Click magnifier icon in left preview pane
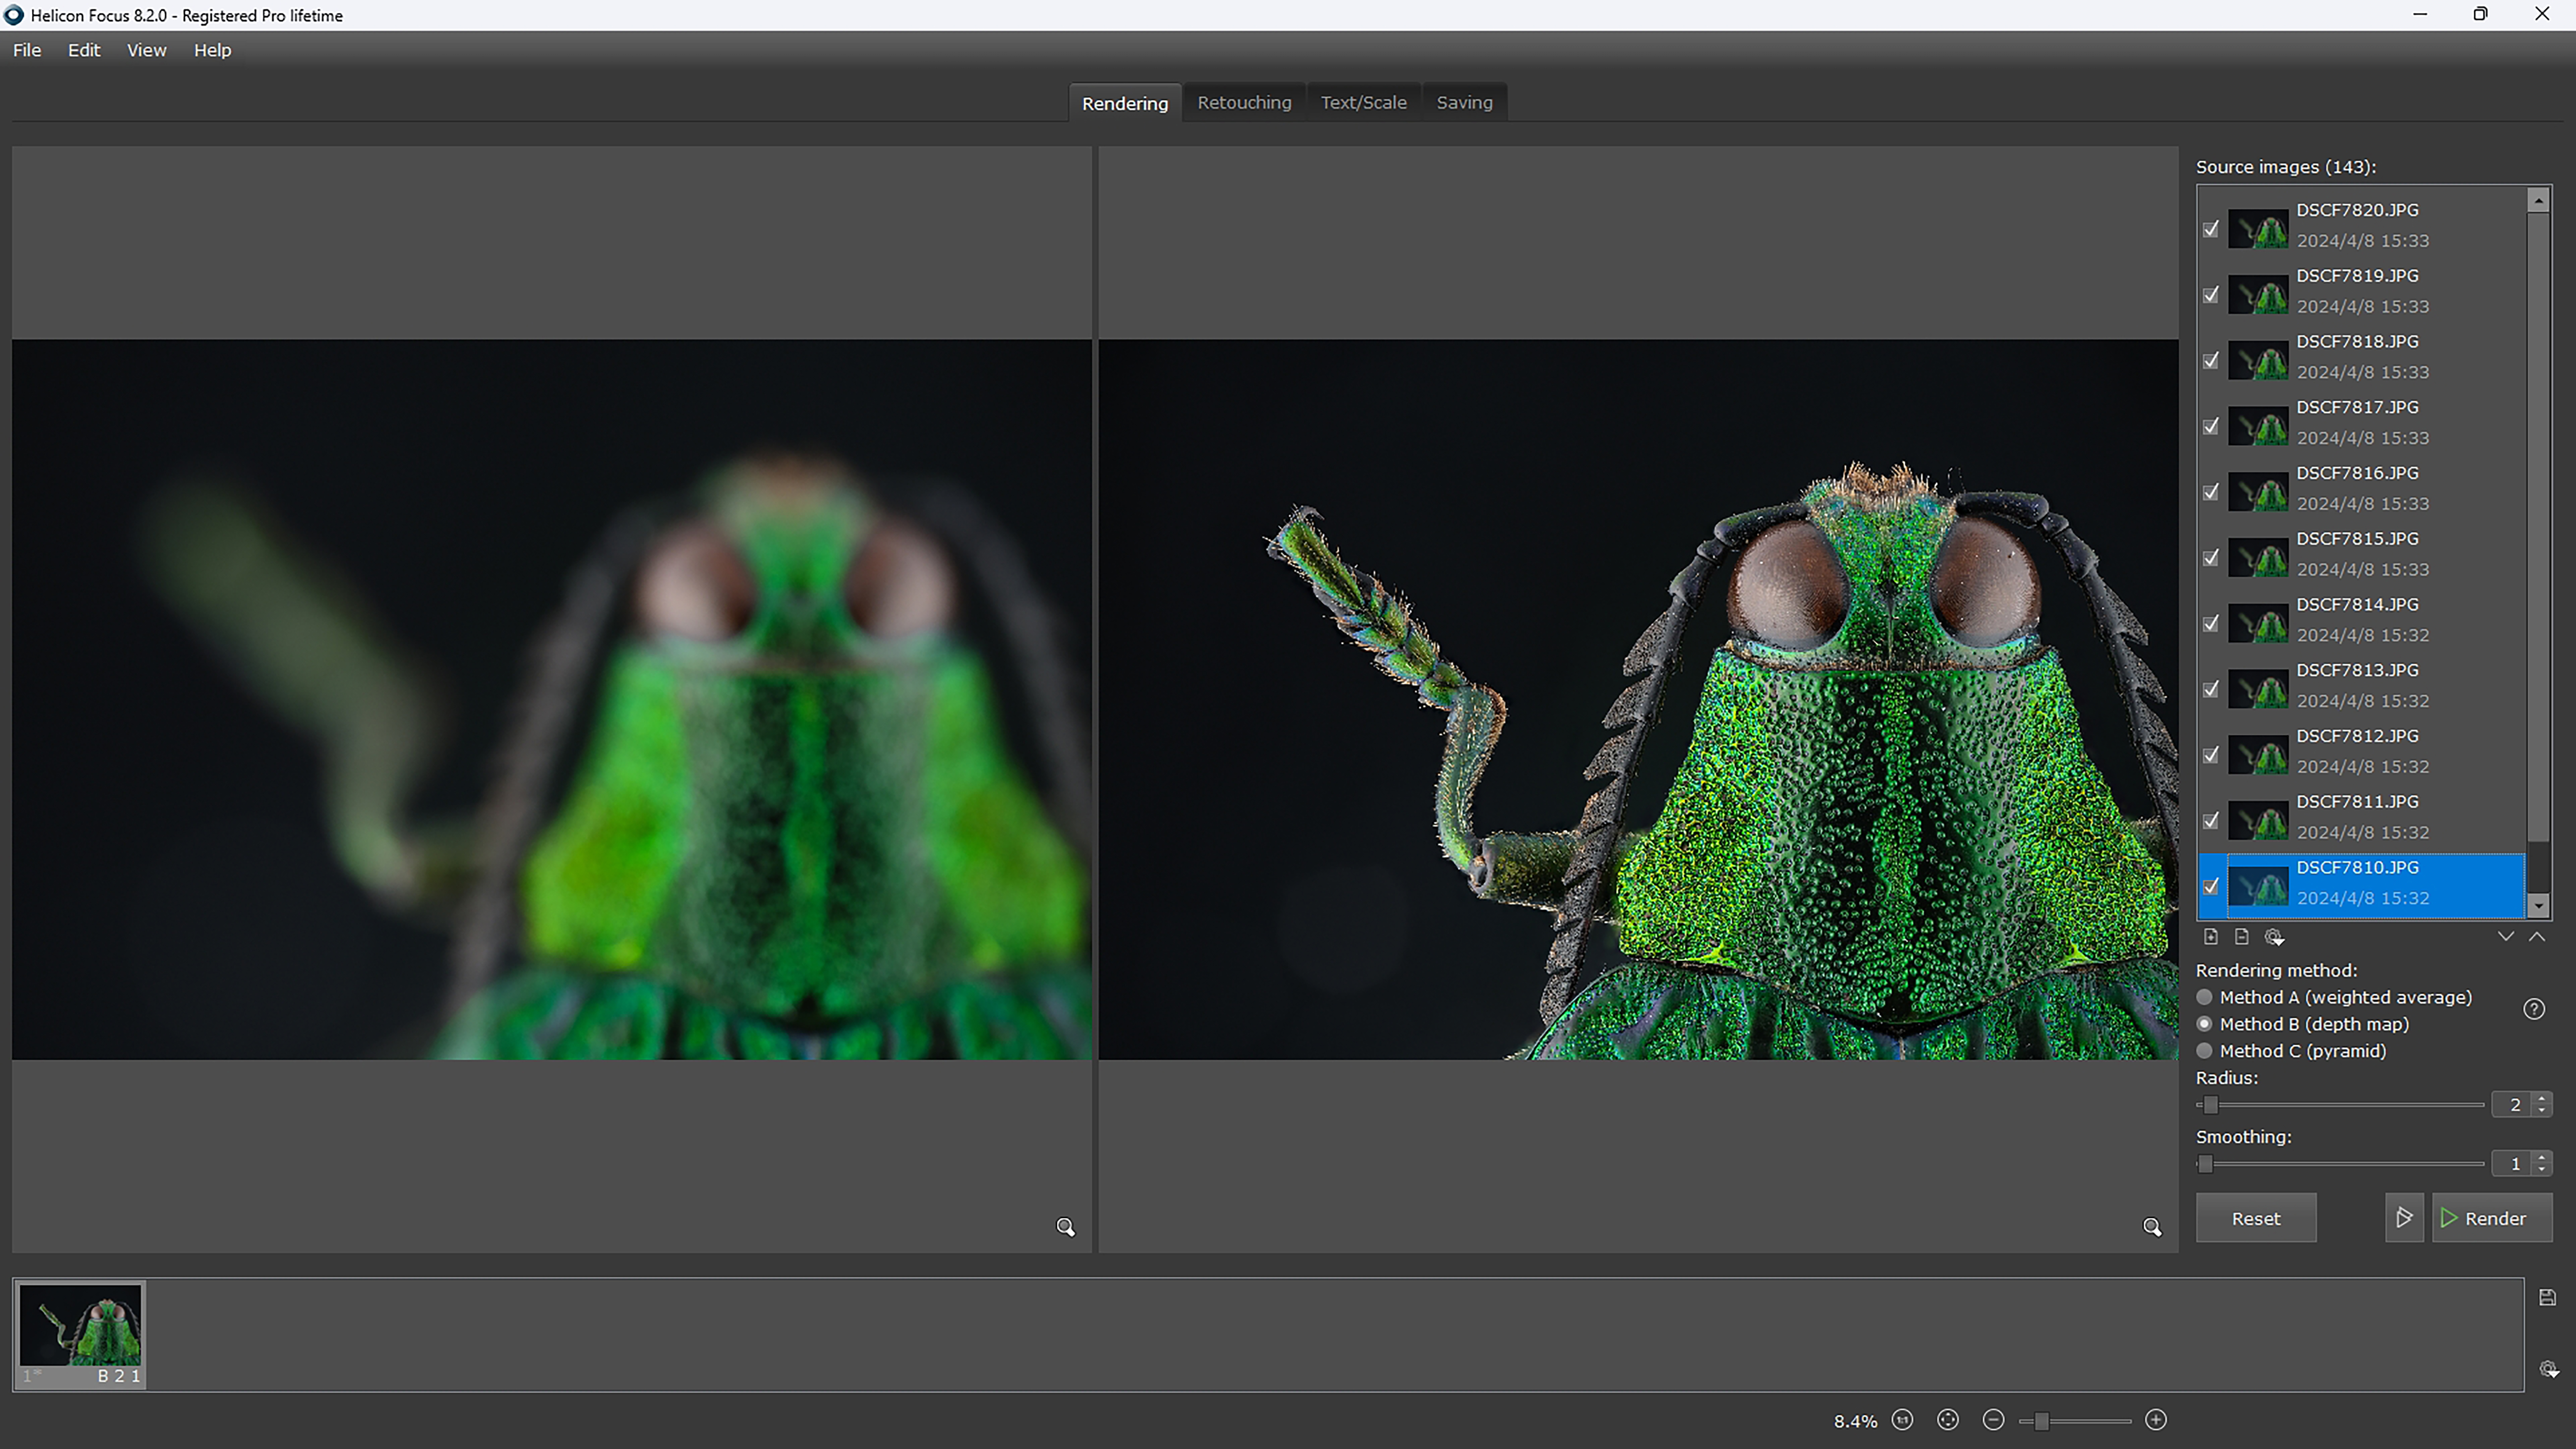2576x1449 pixels. 1065,1227
